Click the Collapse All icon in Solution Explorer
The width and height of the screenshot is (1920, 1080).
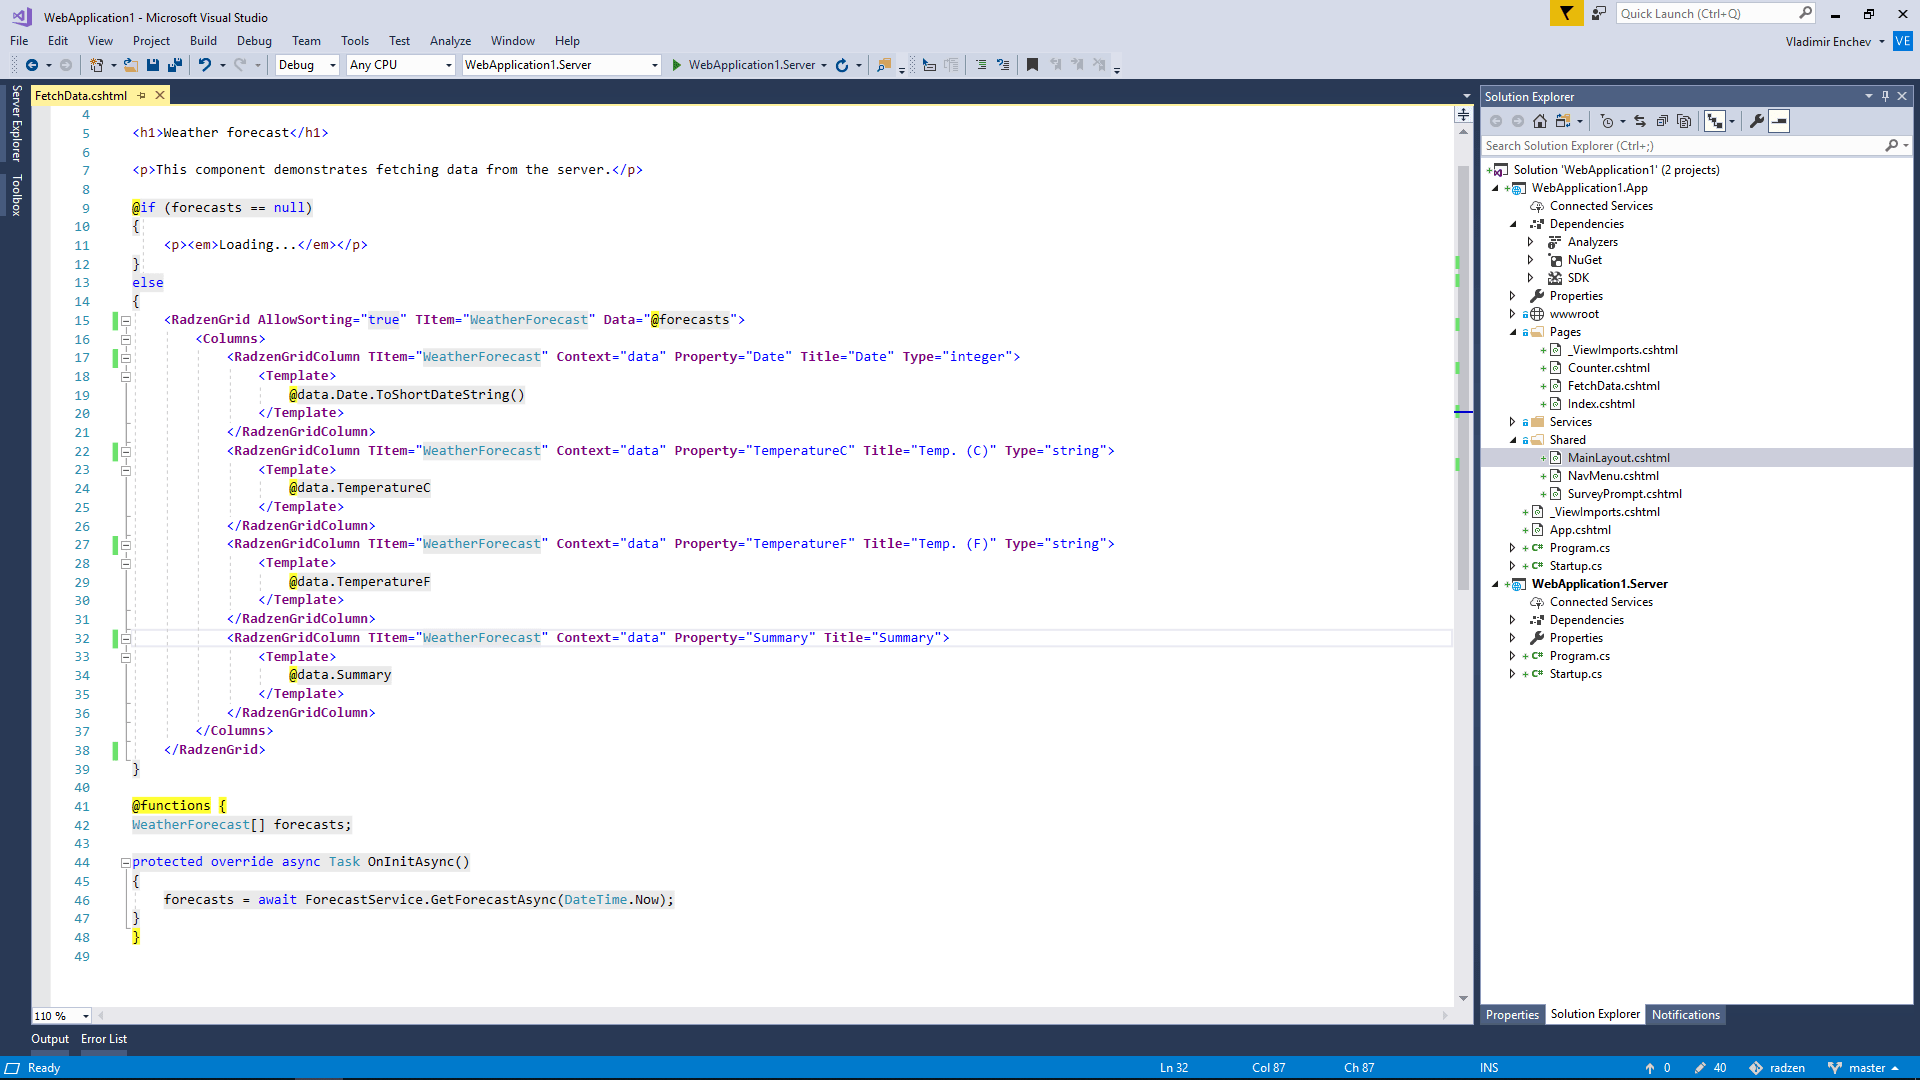click(x=1662, y=121)
